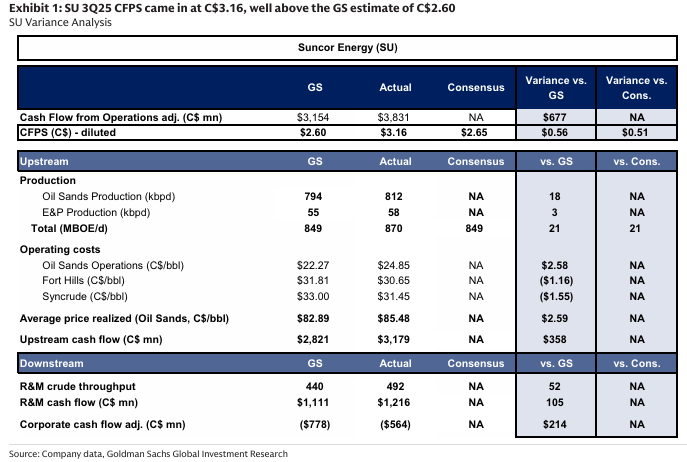
Task: Select the $85.48 average price realized value
Action: [395, 318]
